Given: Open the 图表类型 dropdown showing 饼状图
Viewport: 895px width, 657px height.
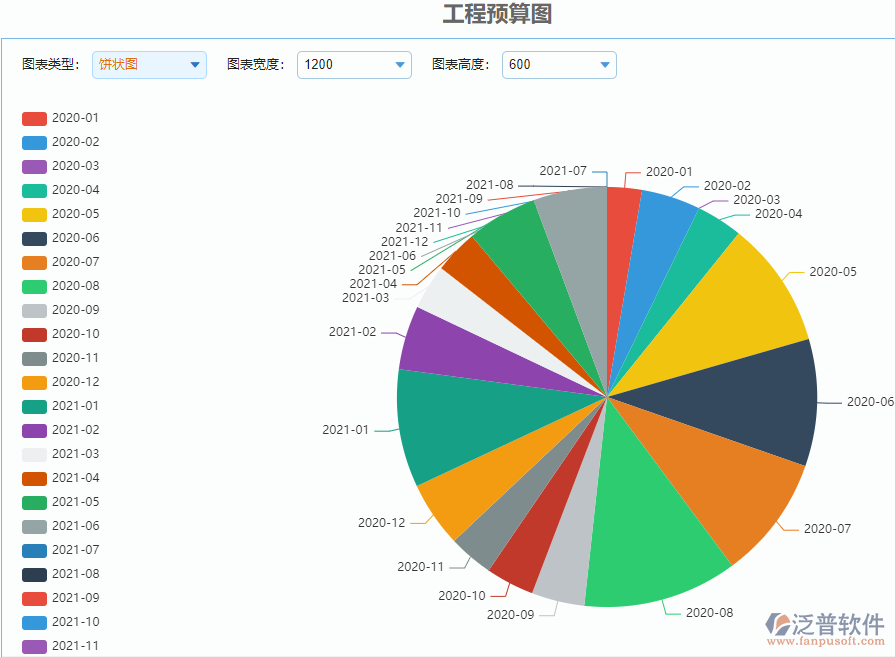Looking at the screenshot, I should click(x=148, y=64).
